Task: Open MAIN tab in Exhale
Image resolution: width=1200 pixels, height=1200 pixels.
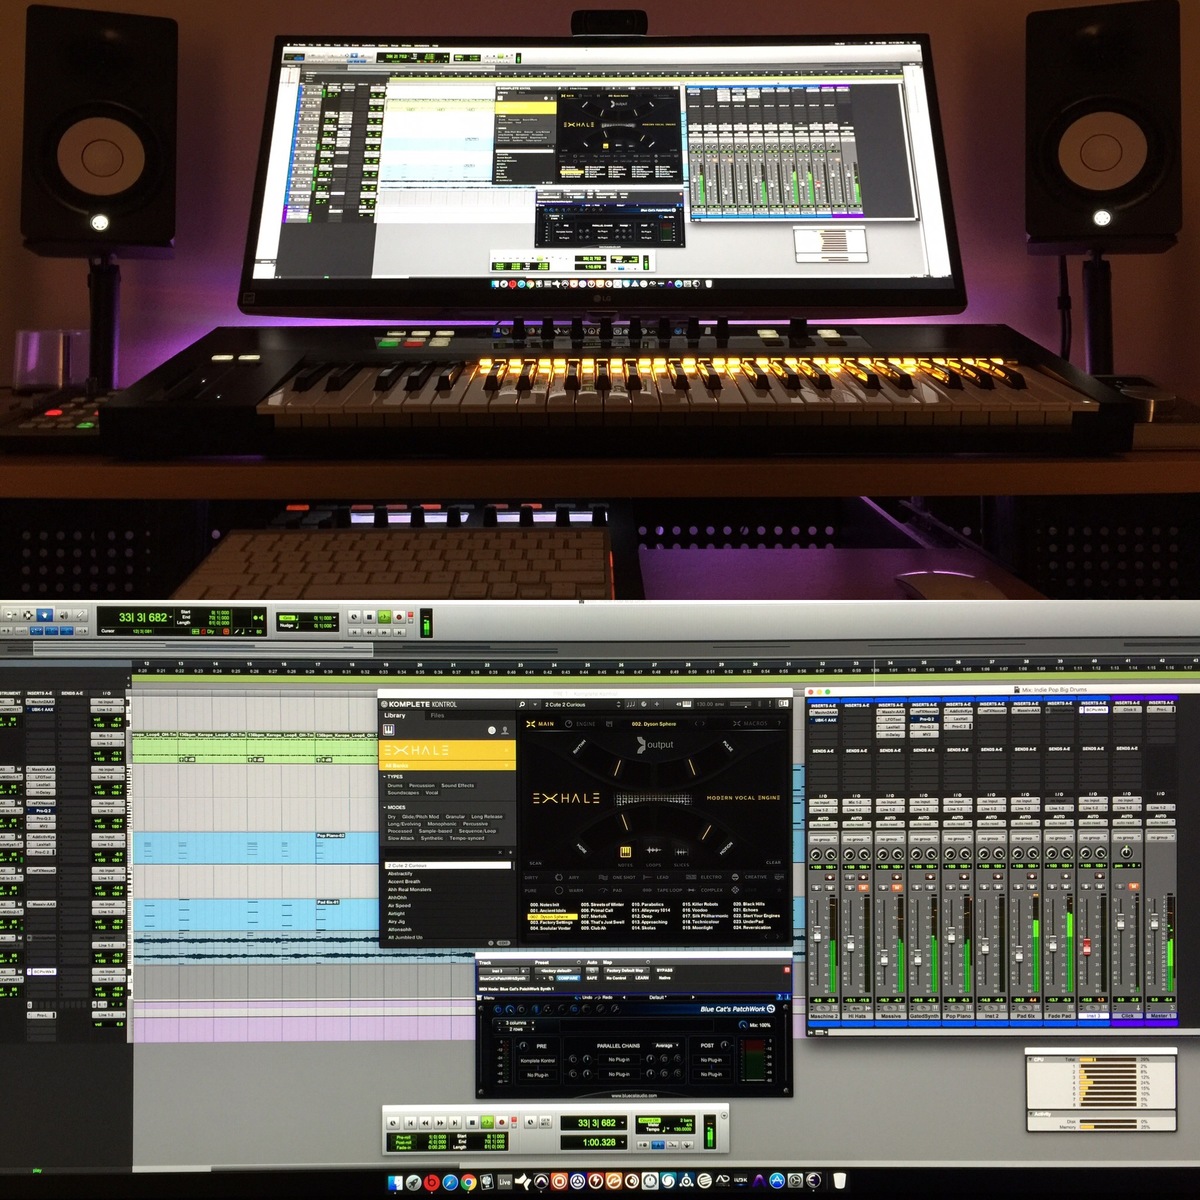Action: click(541, 724)
